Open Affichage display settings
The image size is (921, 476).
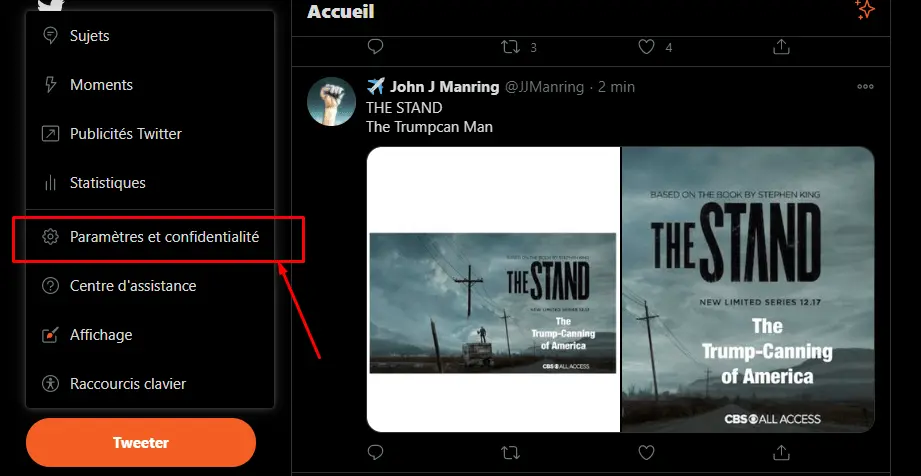(150, 335)
